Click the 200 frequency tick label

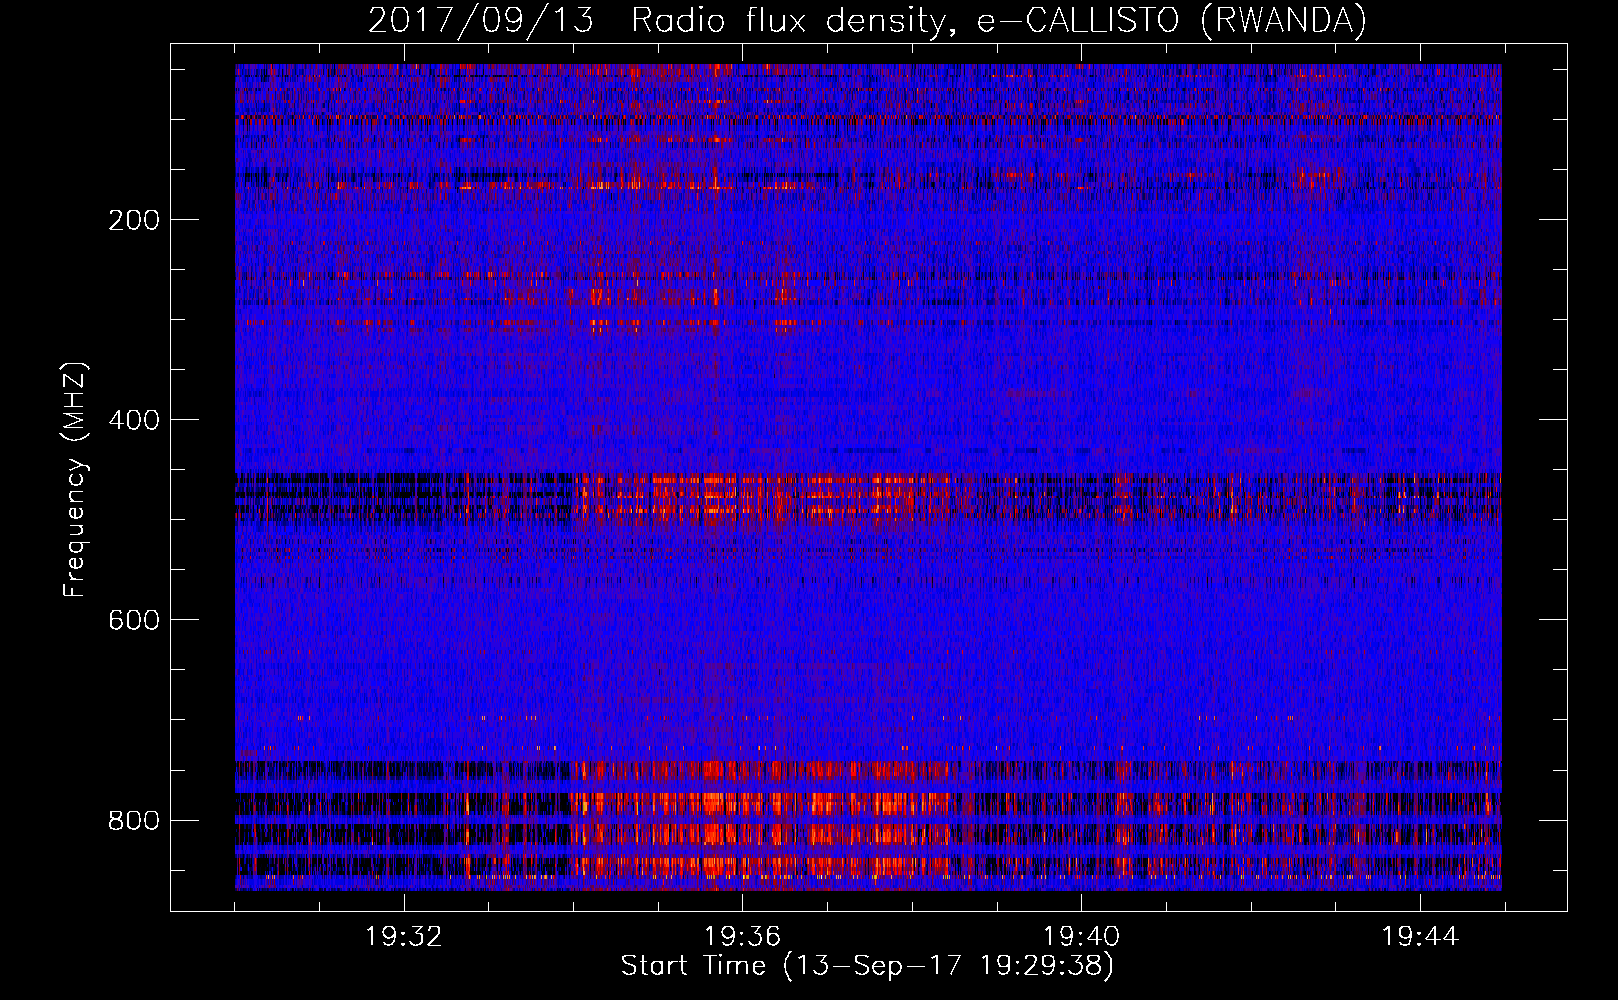(x=134, y=220)
